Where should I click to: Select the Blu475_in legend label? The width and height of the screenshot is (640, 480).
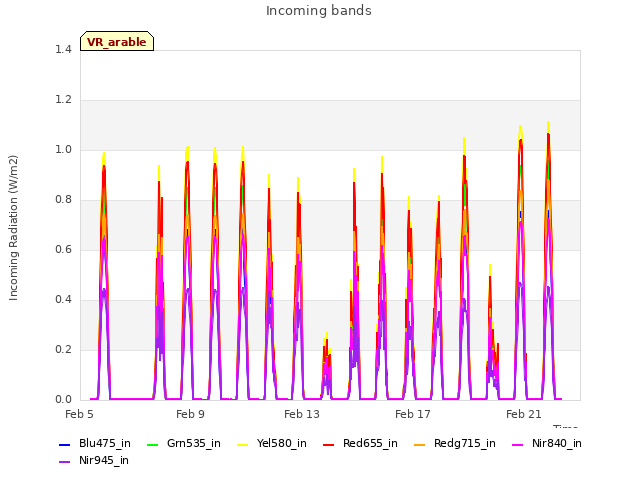pyautogui.click(x=105, y=444)
